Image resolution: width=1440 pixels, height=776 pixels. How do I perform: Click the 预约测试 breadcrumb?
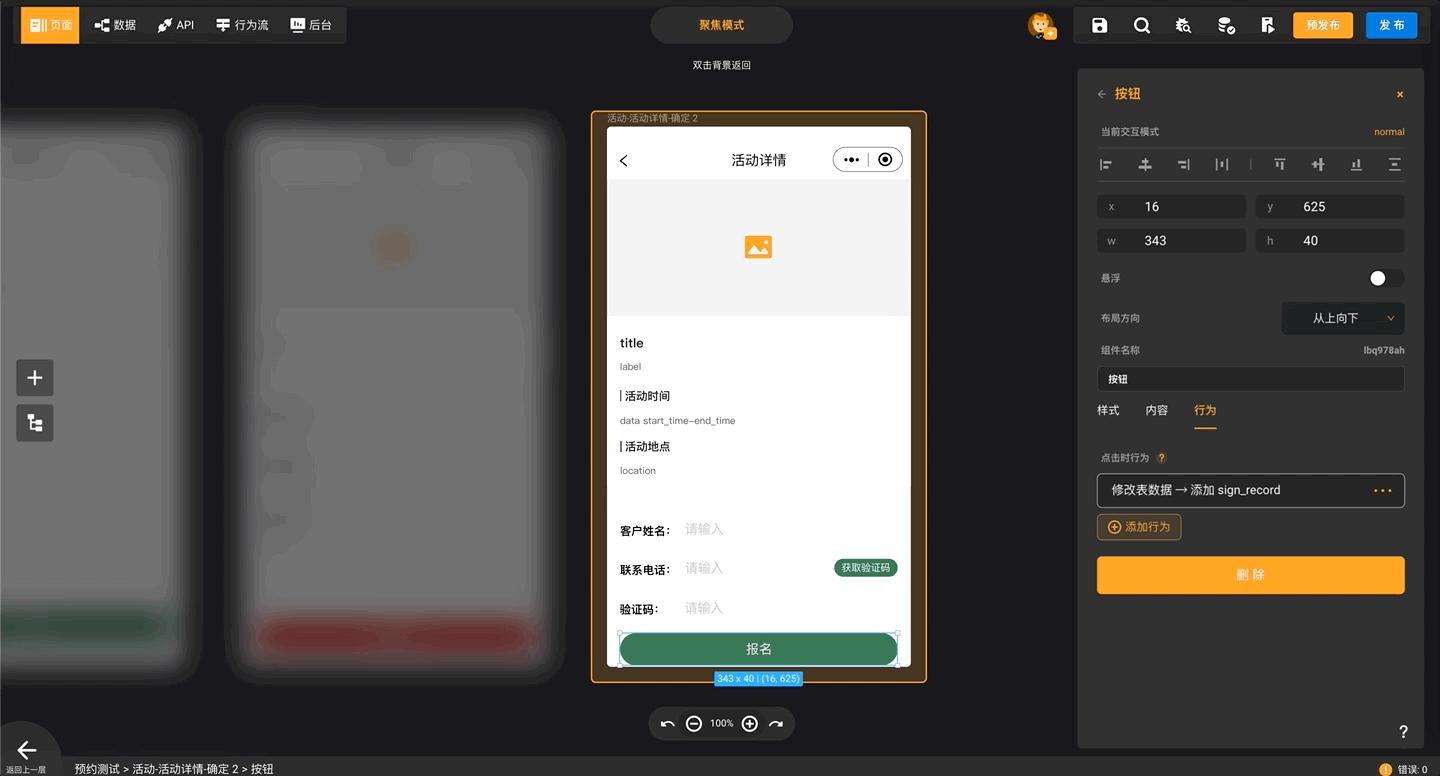(x=96, y=769)
